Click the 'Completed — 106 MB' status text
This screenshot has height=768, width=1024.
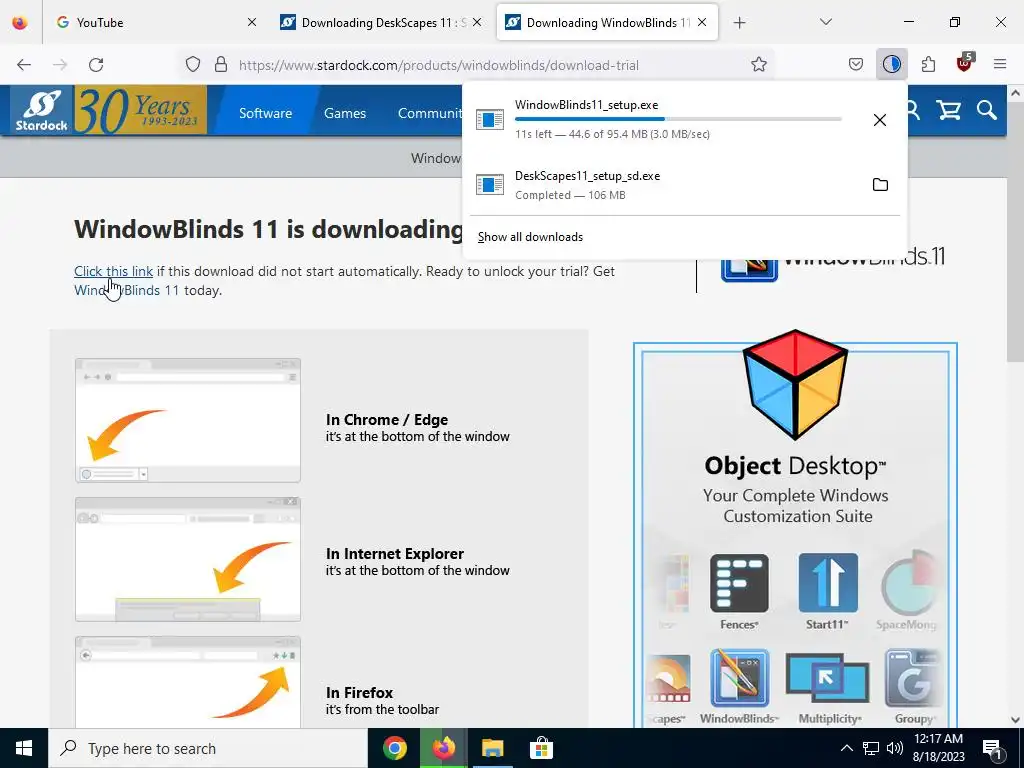[x=570, y=195]
